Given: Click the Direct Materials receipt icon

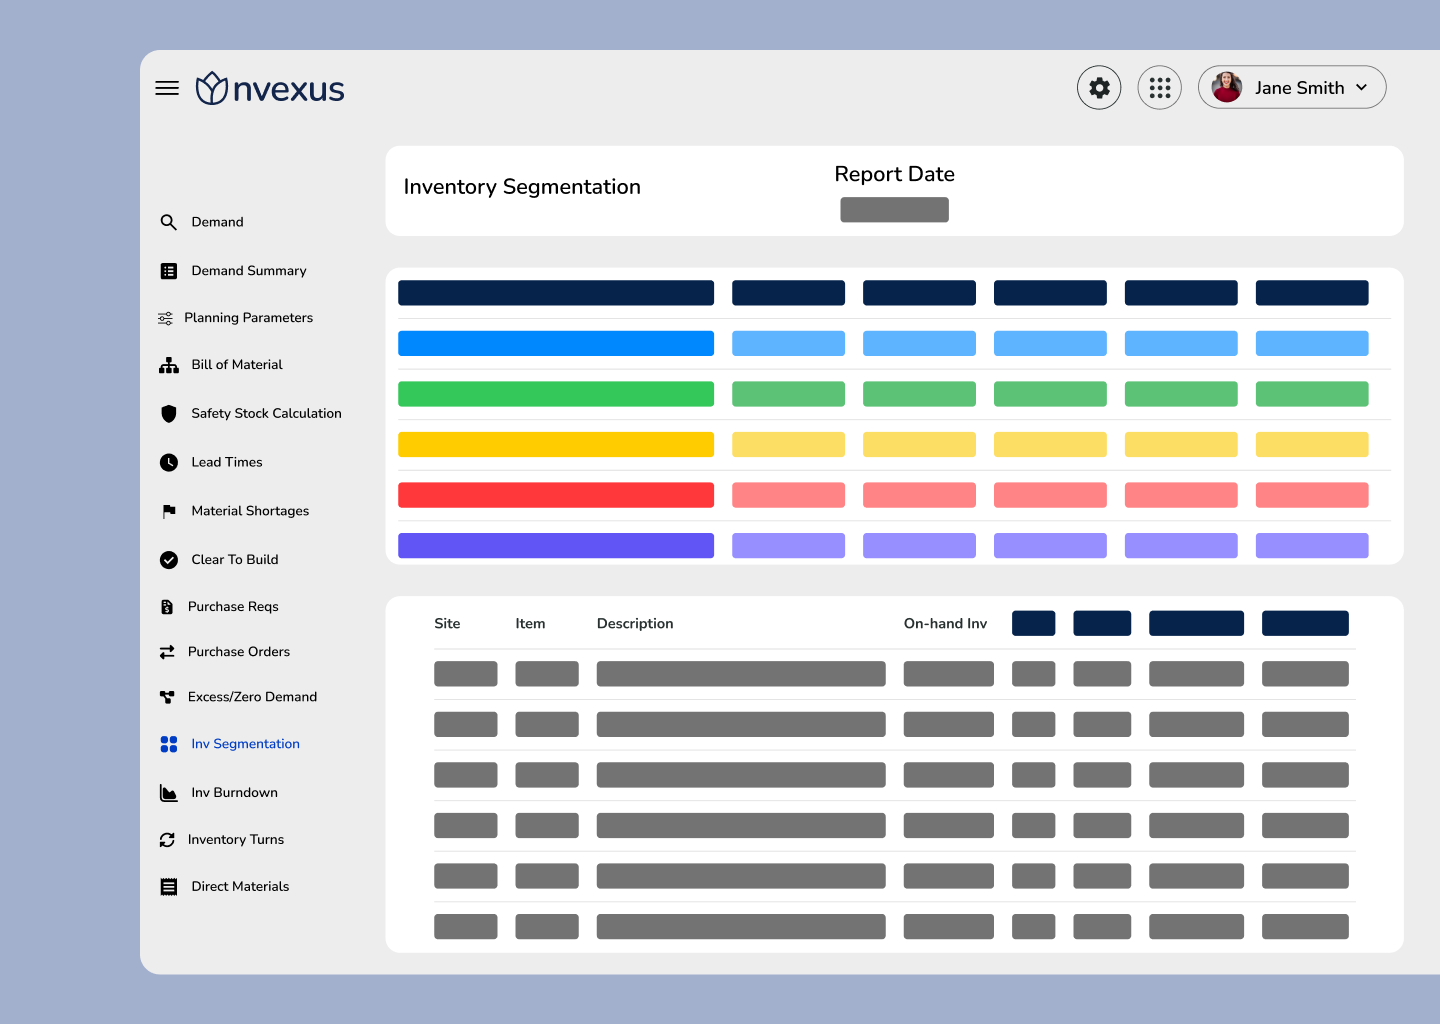Looking at the screenshot, I should [x=169, y=887].
